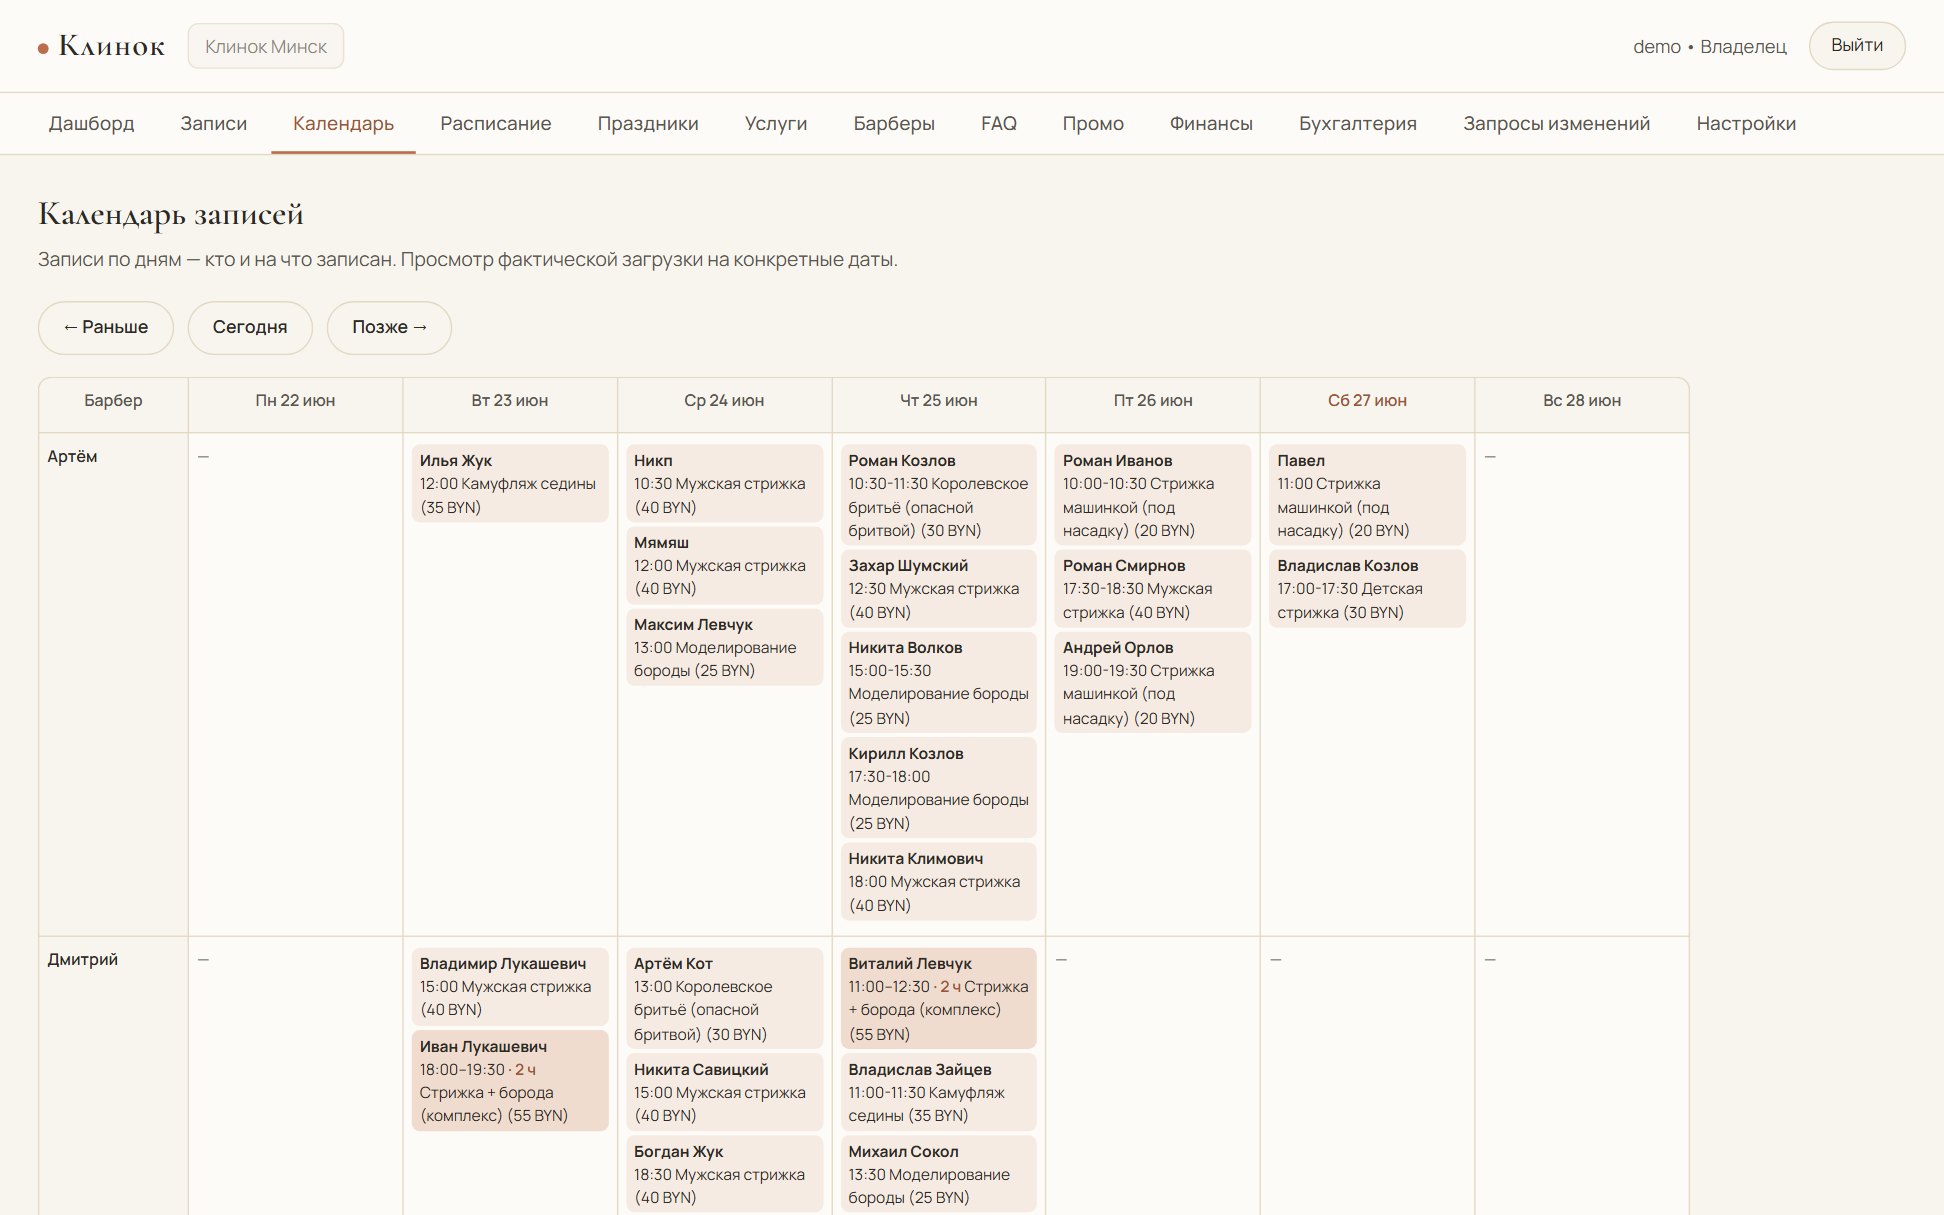Open Владислав Козлов's Детская стрижка booking
Screen dimensions: 1944x1215
click(1367, 589)
